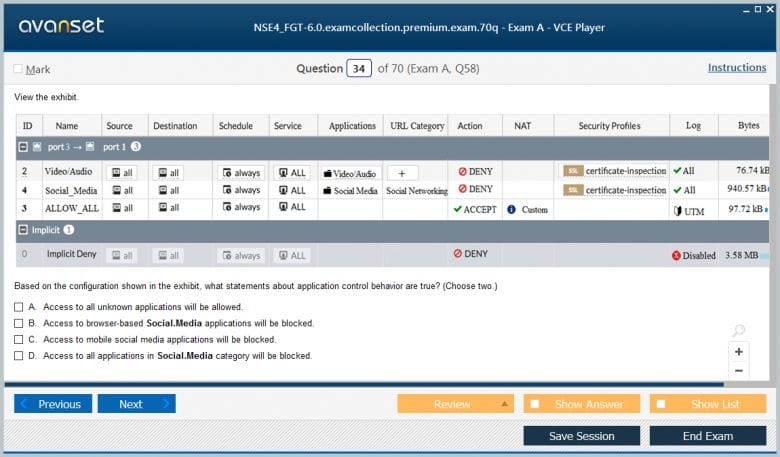Check answer A about unknown applications

pyautogui.click(x=19, y=307)
